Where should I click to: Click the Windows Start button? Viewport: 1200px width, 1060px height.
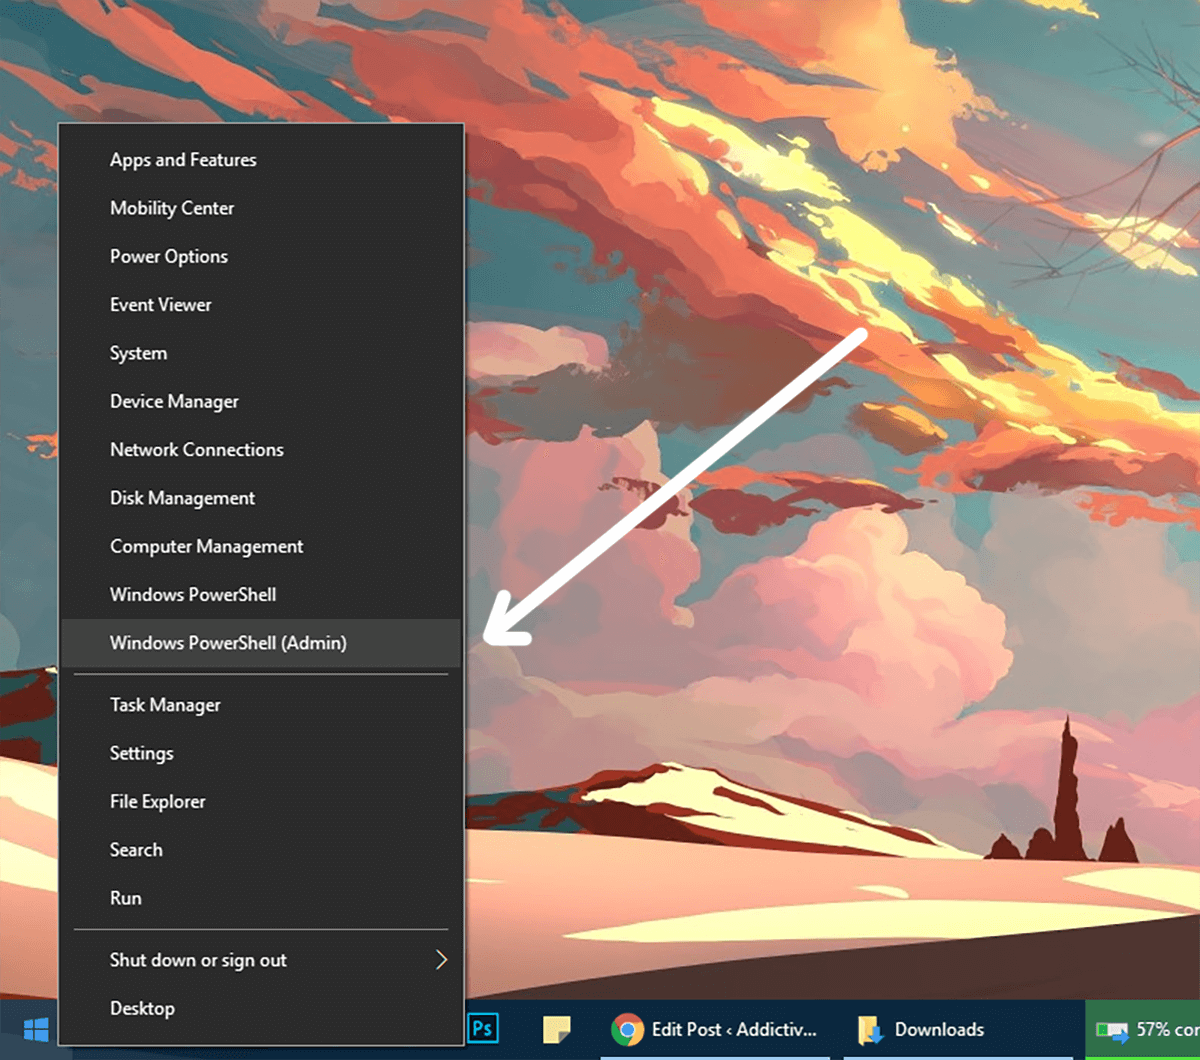click(x=36, y=1029)
